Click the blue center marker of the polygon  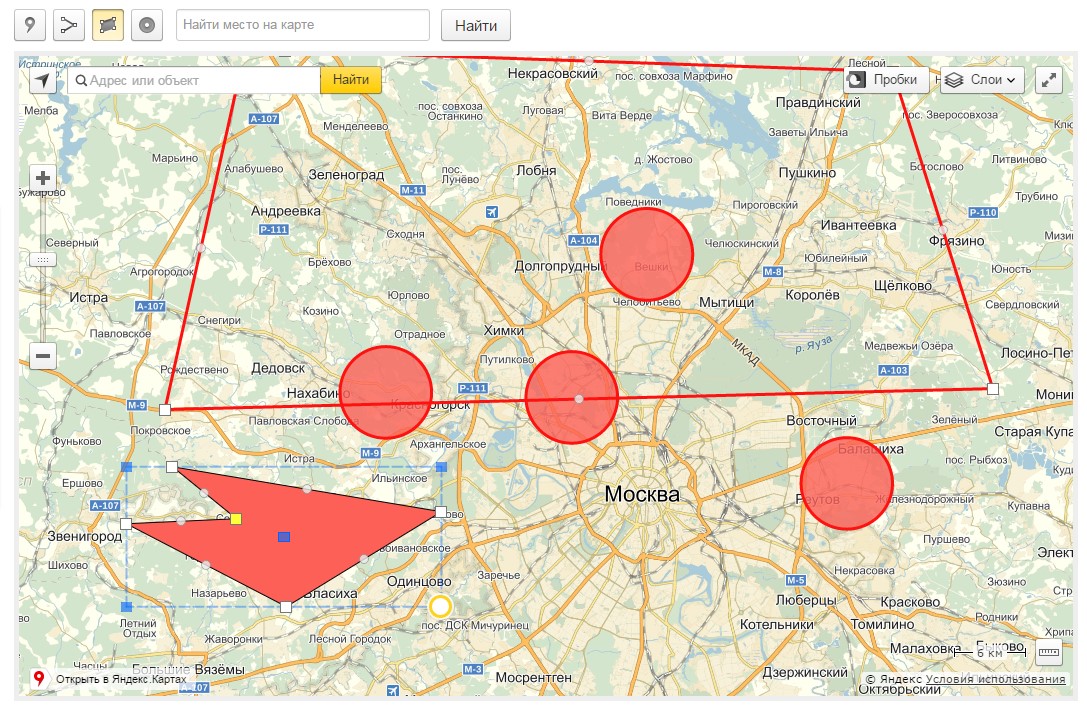(x=284, y=537)
